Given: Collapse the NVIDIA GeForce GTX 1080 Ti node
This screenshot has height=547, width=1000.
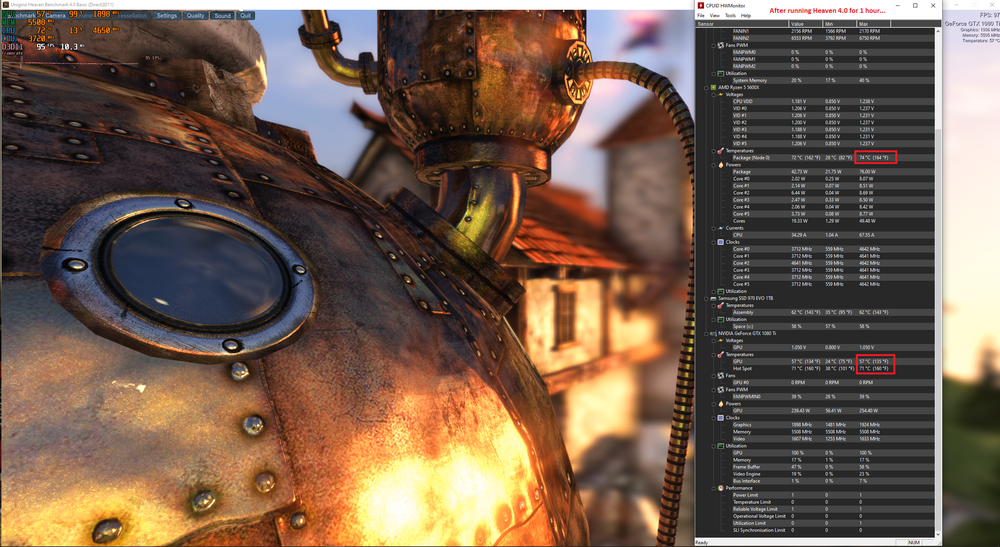Looking at the screenshot, I should (x=706, y=333).
